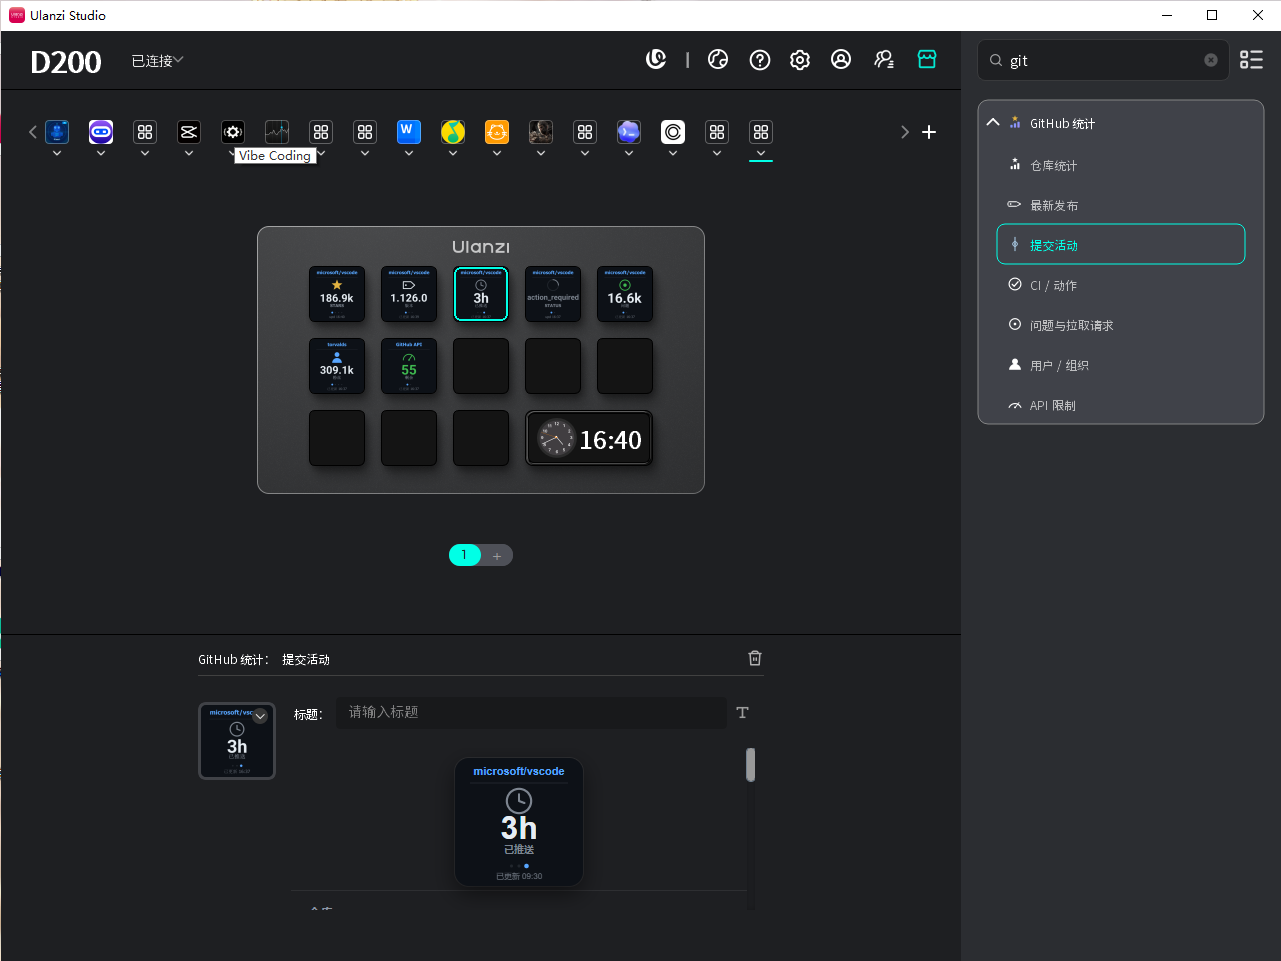Viewport: 1281px width, 961px height.
Task: Toggle the plugin list view icon
Action: 1251,60
